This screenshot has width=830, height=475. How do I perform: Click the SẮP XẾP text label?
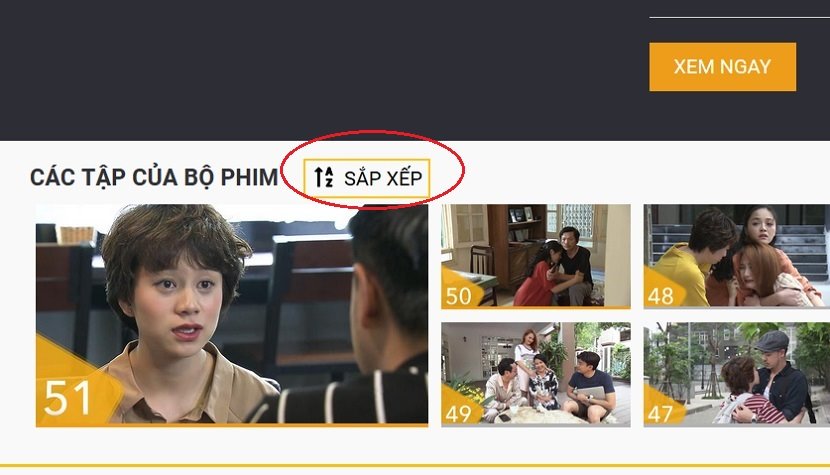(383, 178)
